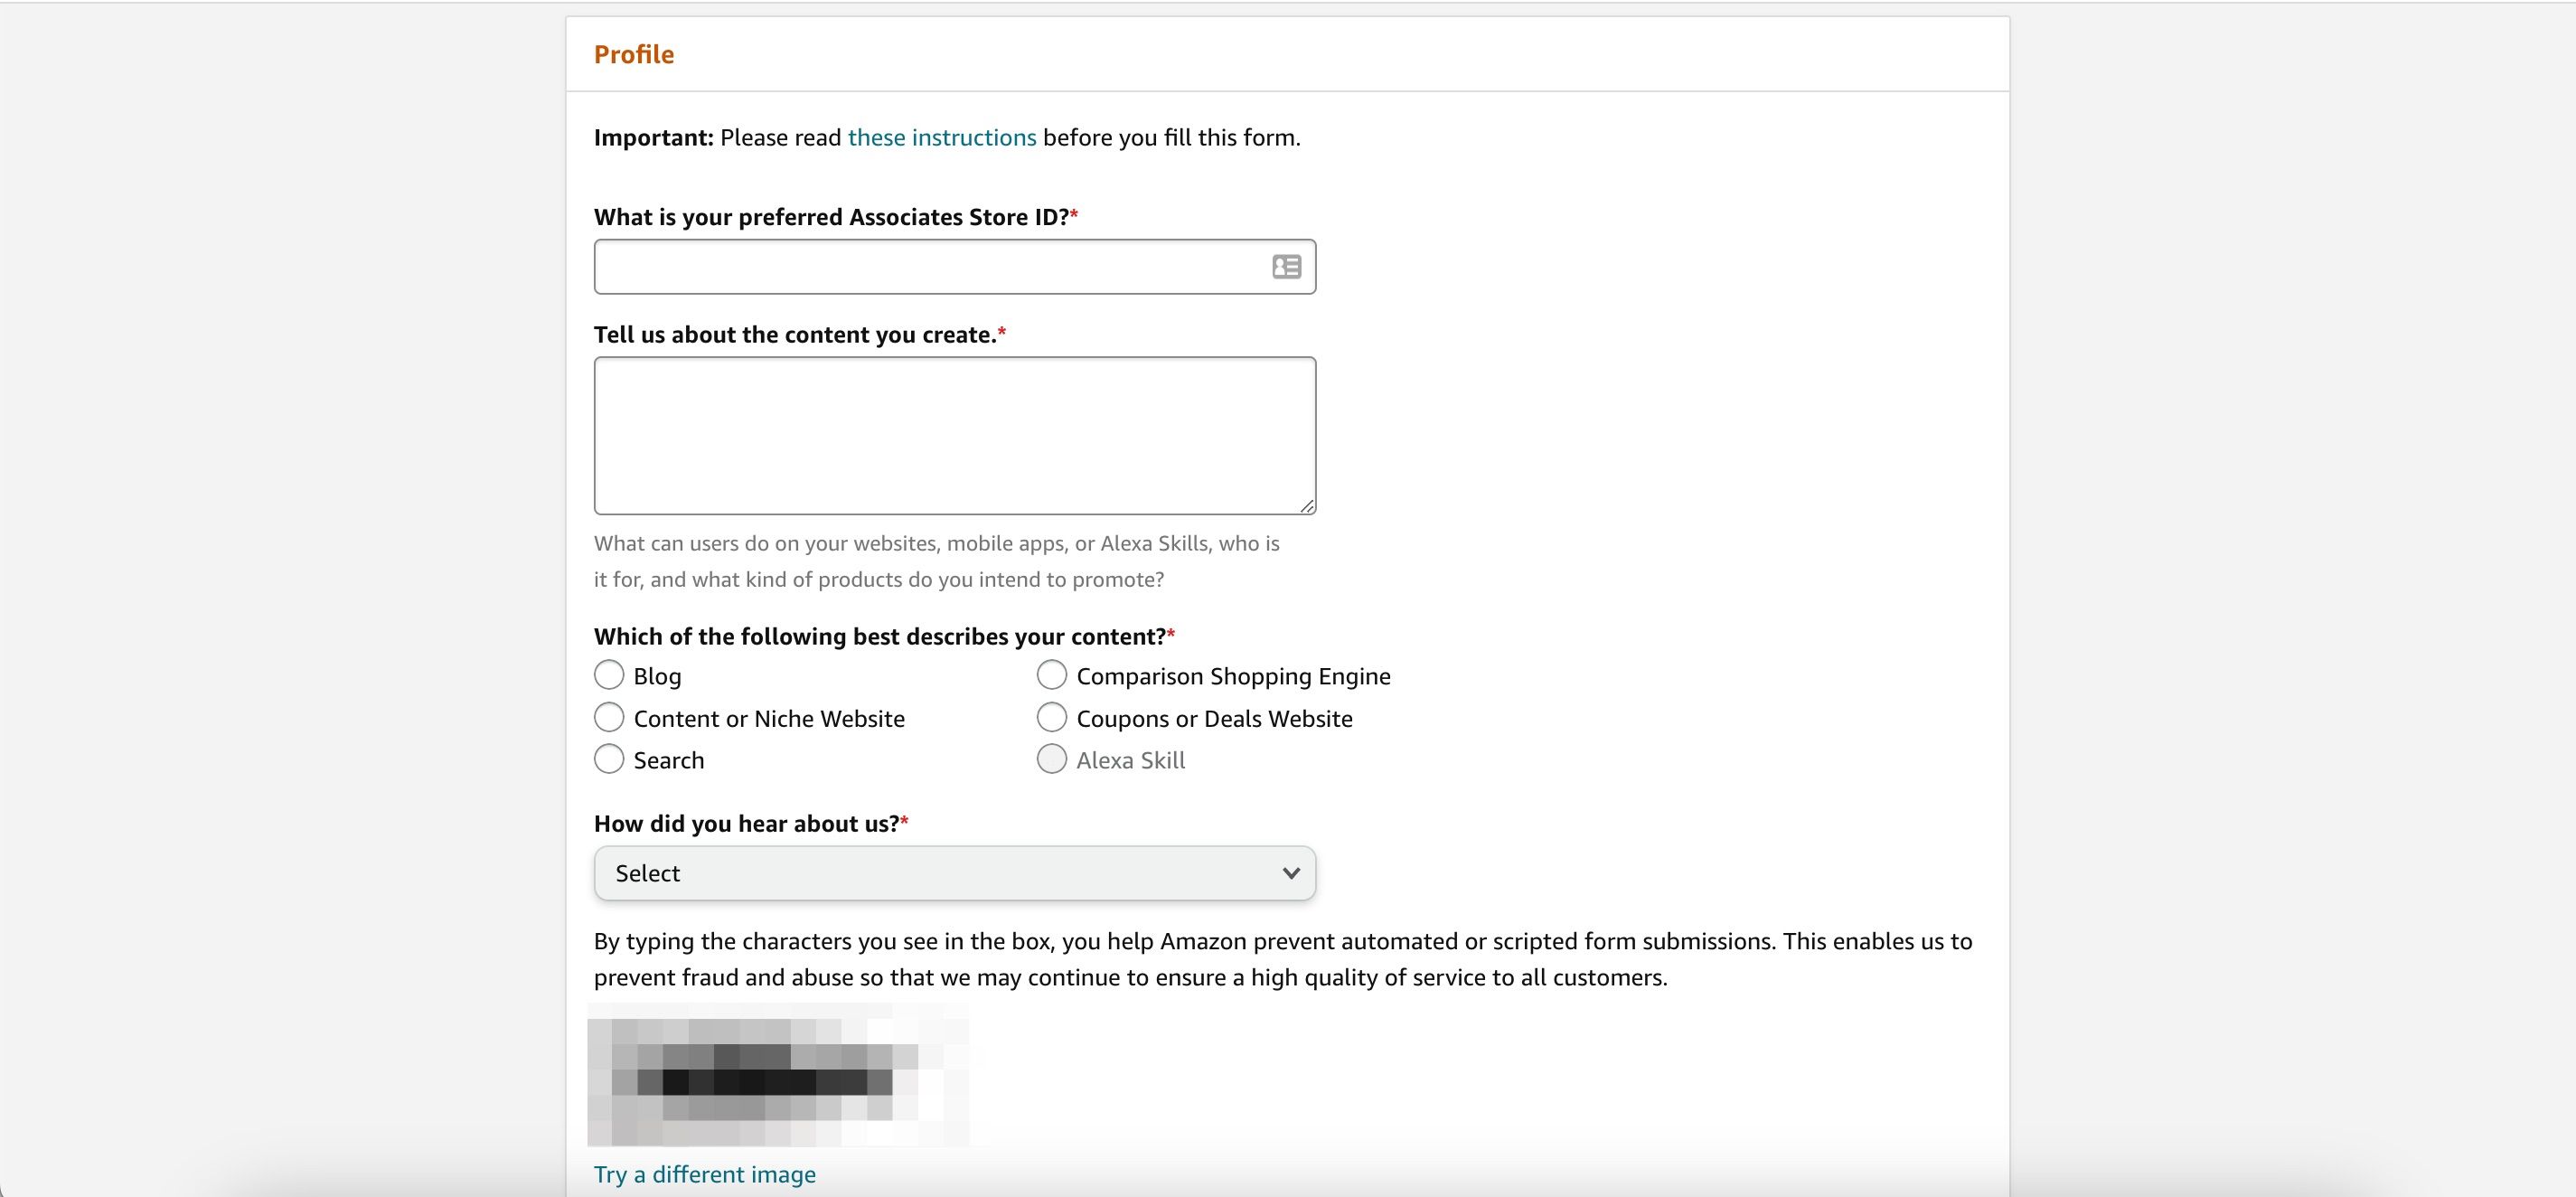Click the red asterisk next to Store ID question
Viewport: 2576px width, 1197px height.
click(1074, 214)
